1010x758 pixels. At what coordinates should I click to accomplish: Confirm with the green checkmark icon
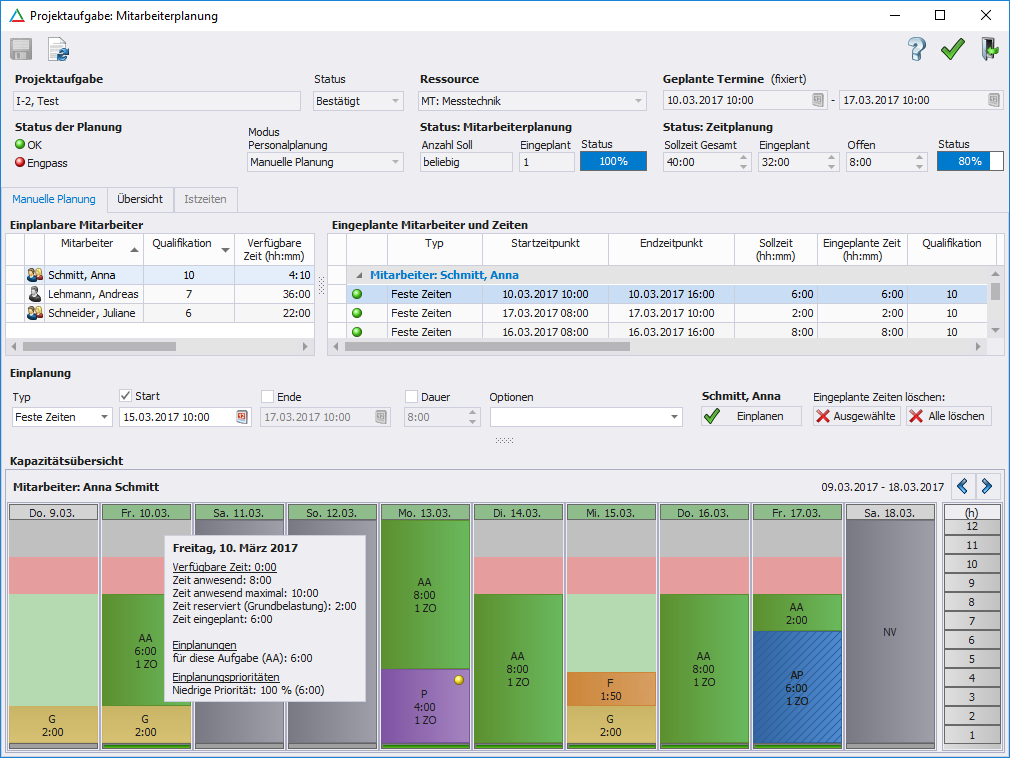[952, 49]
